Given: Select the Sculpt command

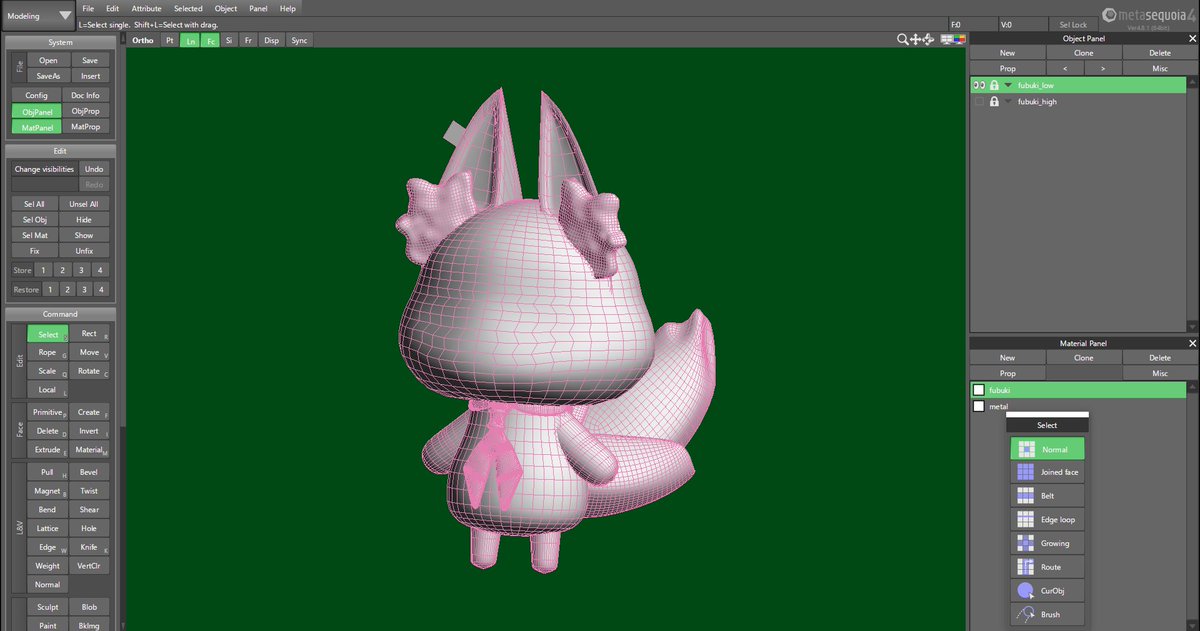Looking at the screenshot, I should click(47, 607).
